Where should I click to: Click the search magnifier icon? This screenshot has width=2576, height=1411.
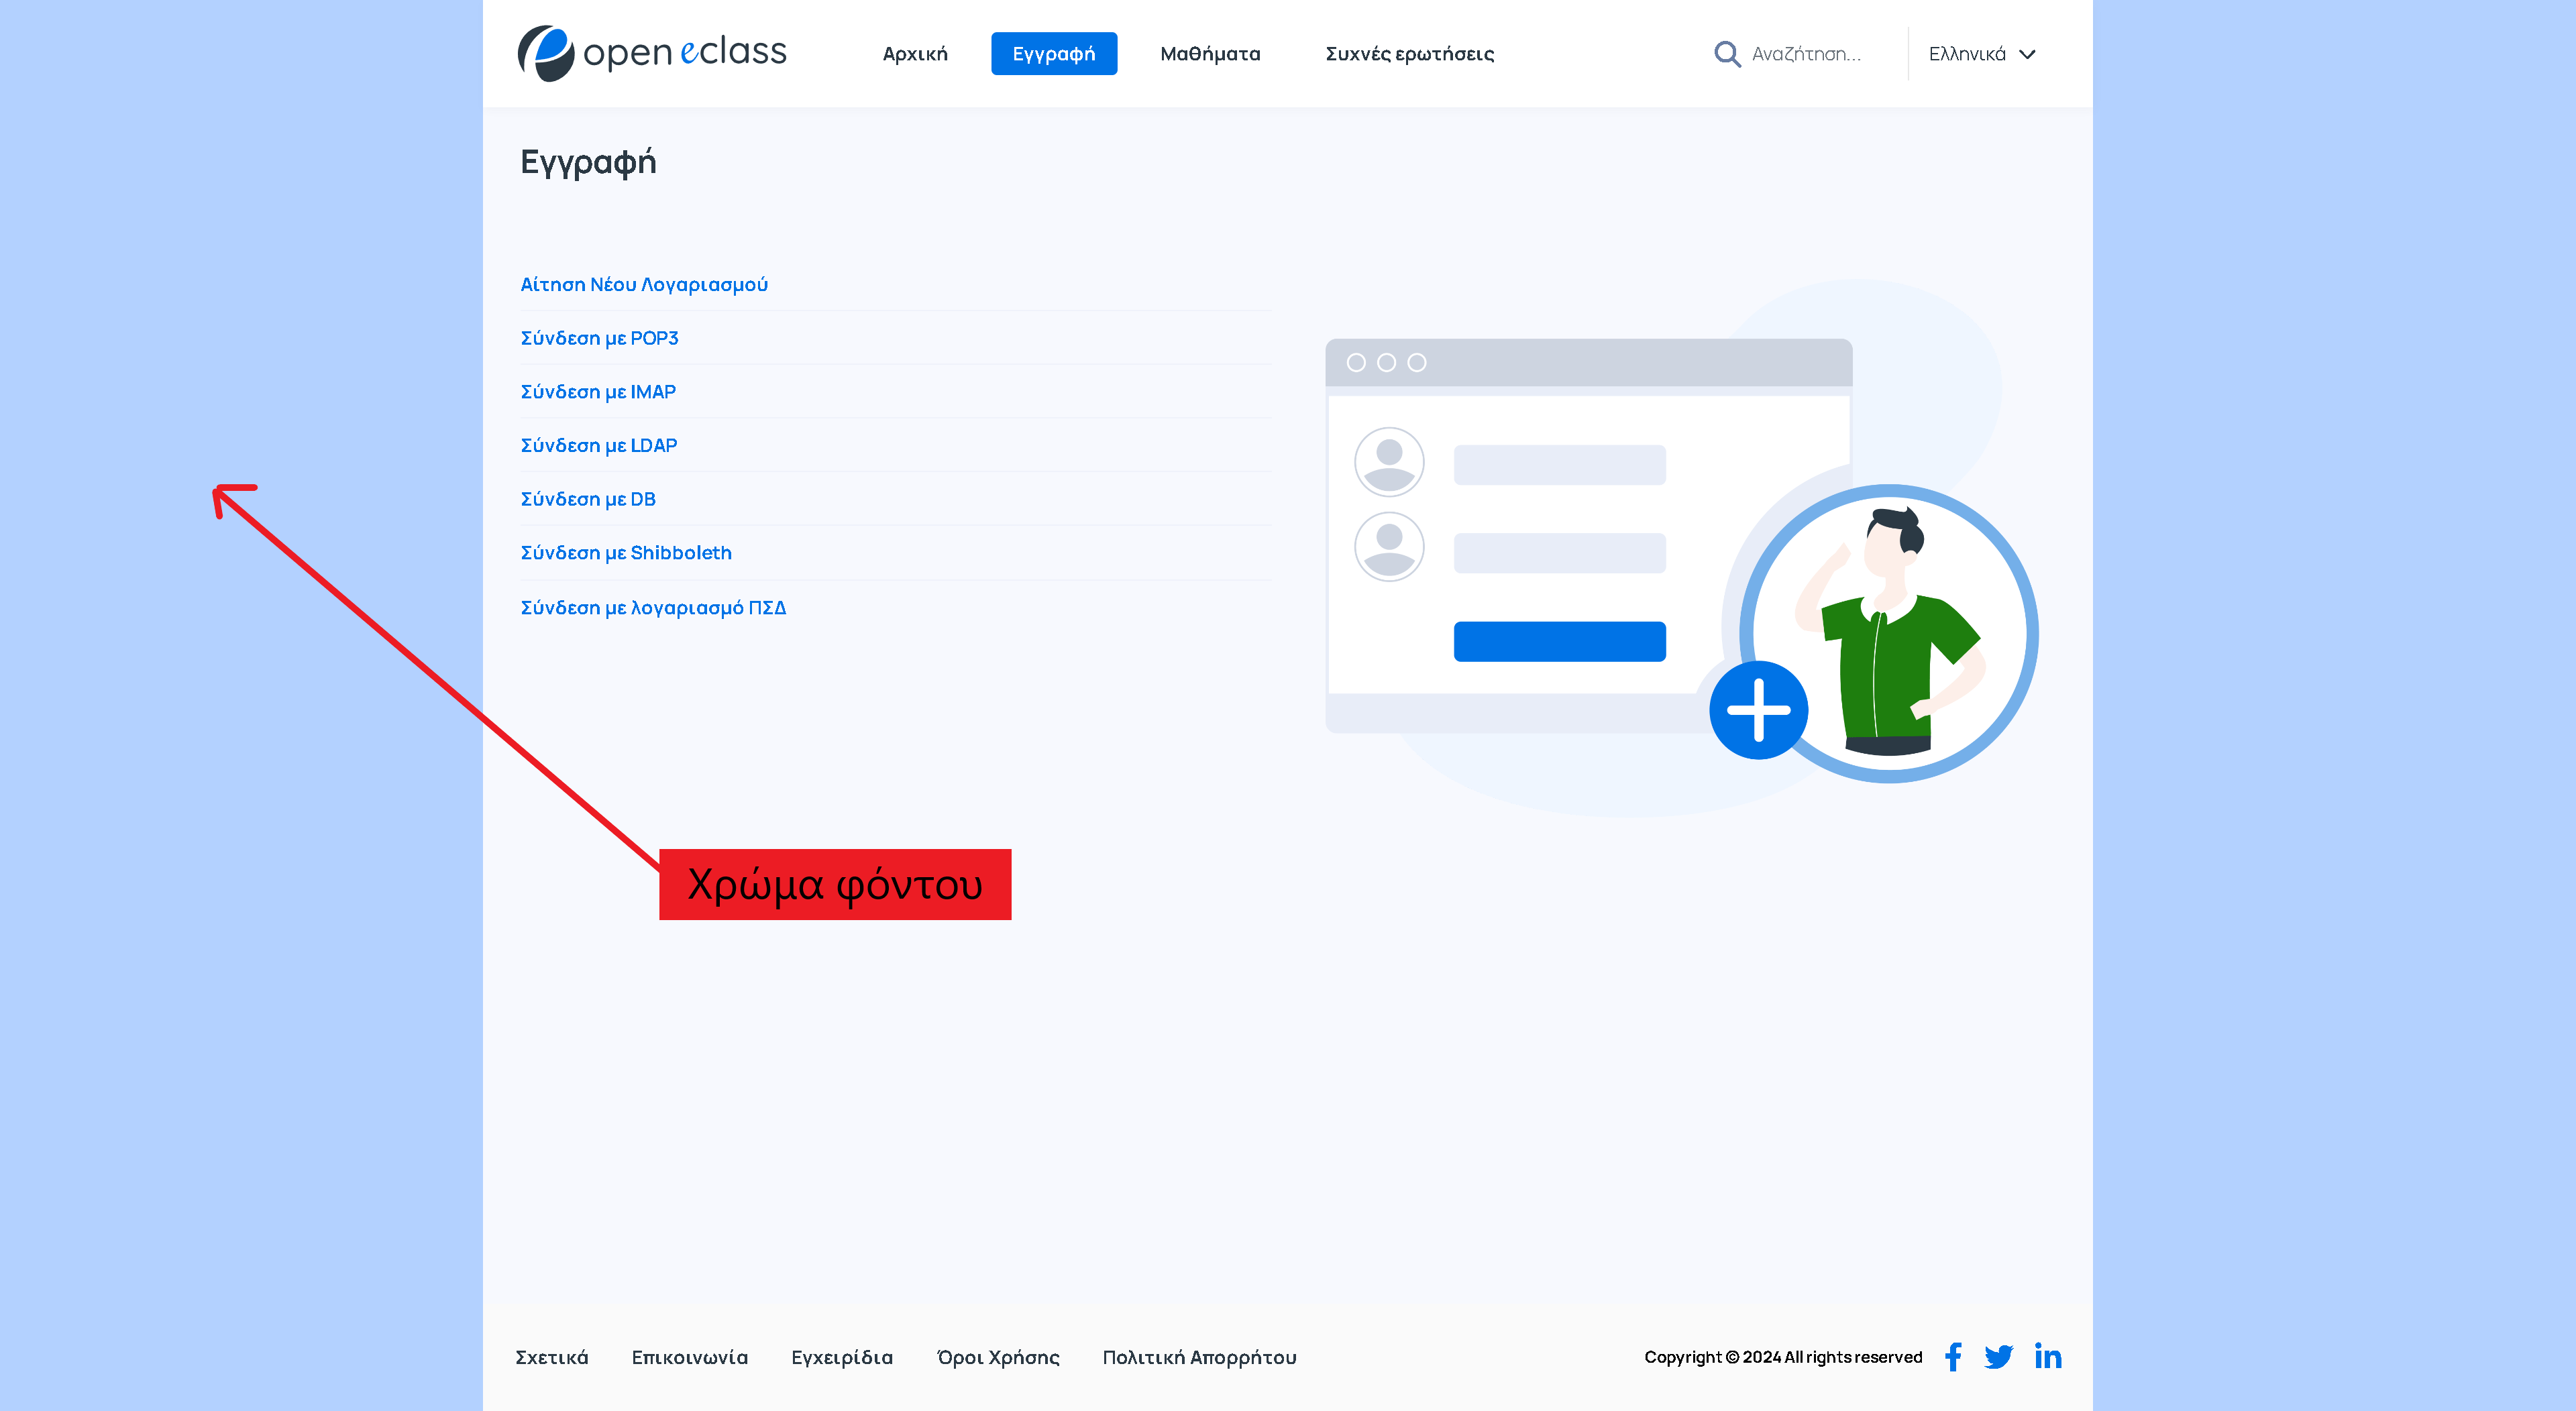click(x=1727, y=54)
